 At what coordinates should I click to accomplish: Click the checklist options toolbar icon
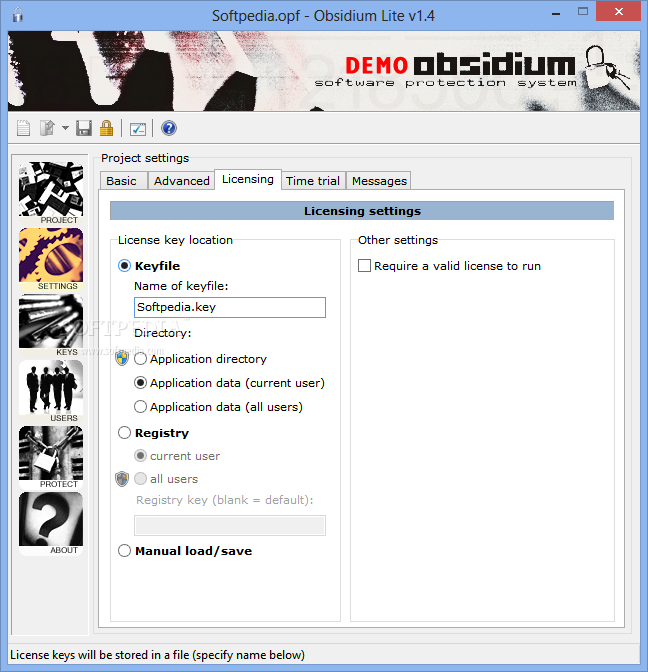(x=138, y=129)
